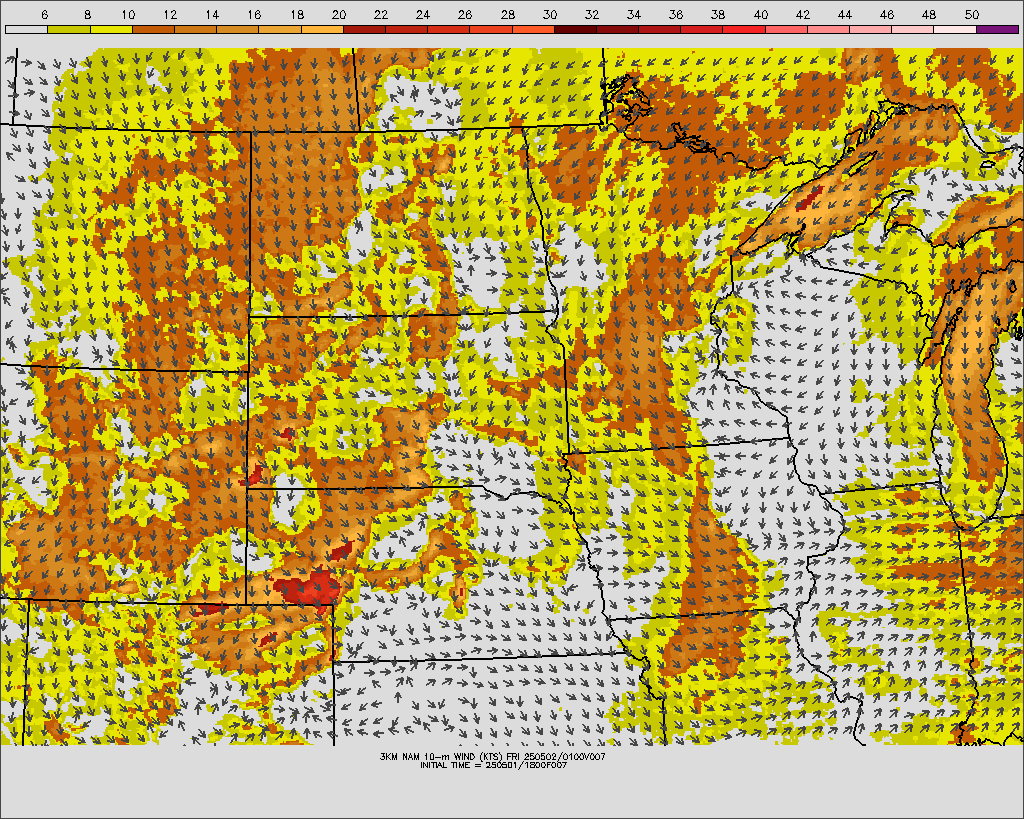
Task: Pick the red swatch between 36 and 38
Action: click(x=702, y=29)
